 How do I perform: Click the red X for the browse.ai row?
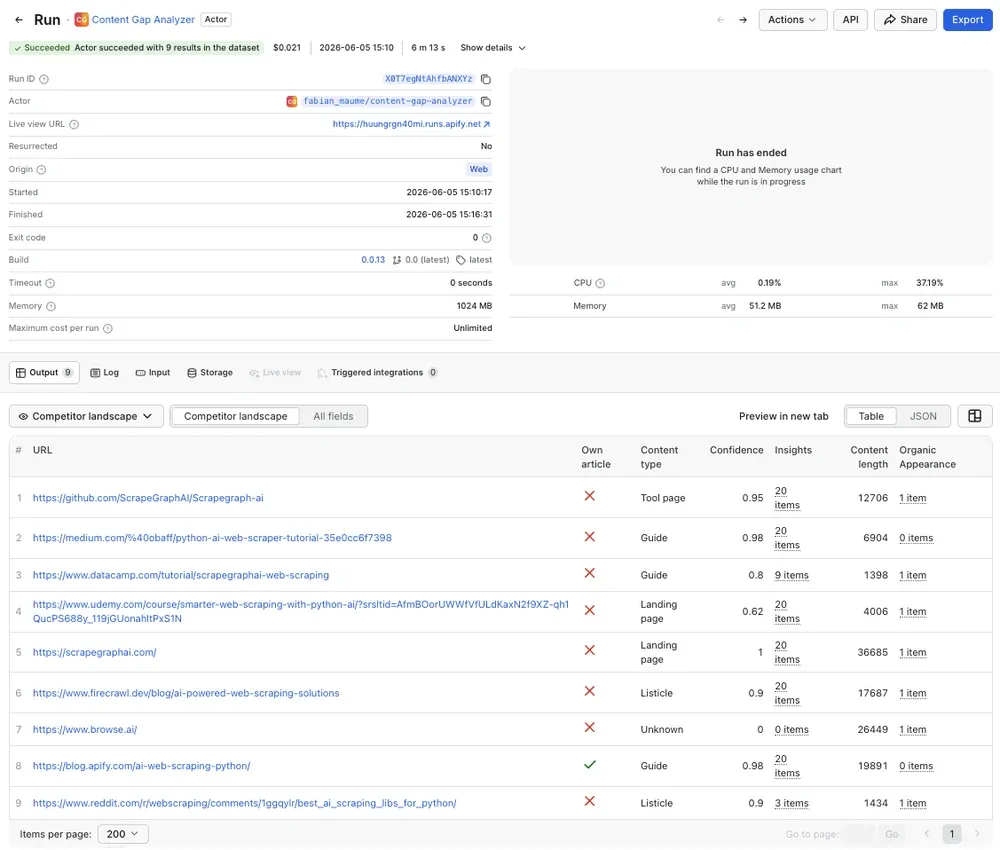coord(590,728)
